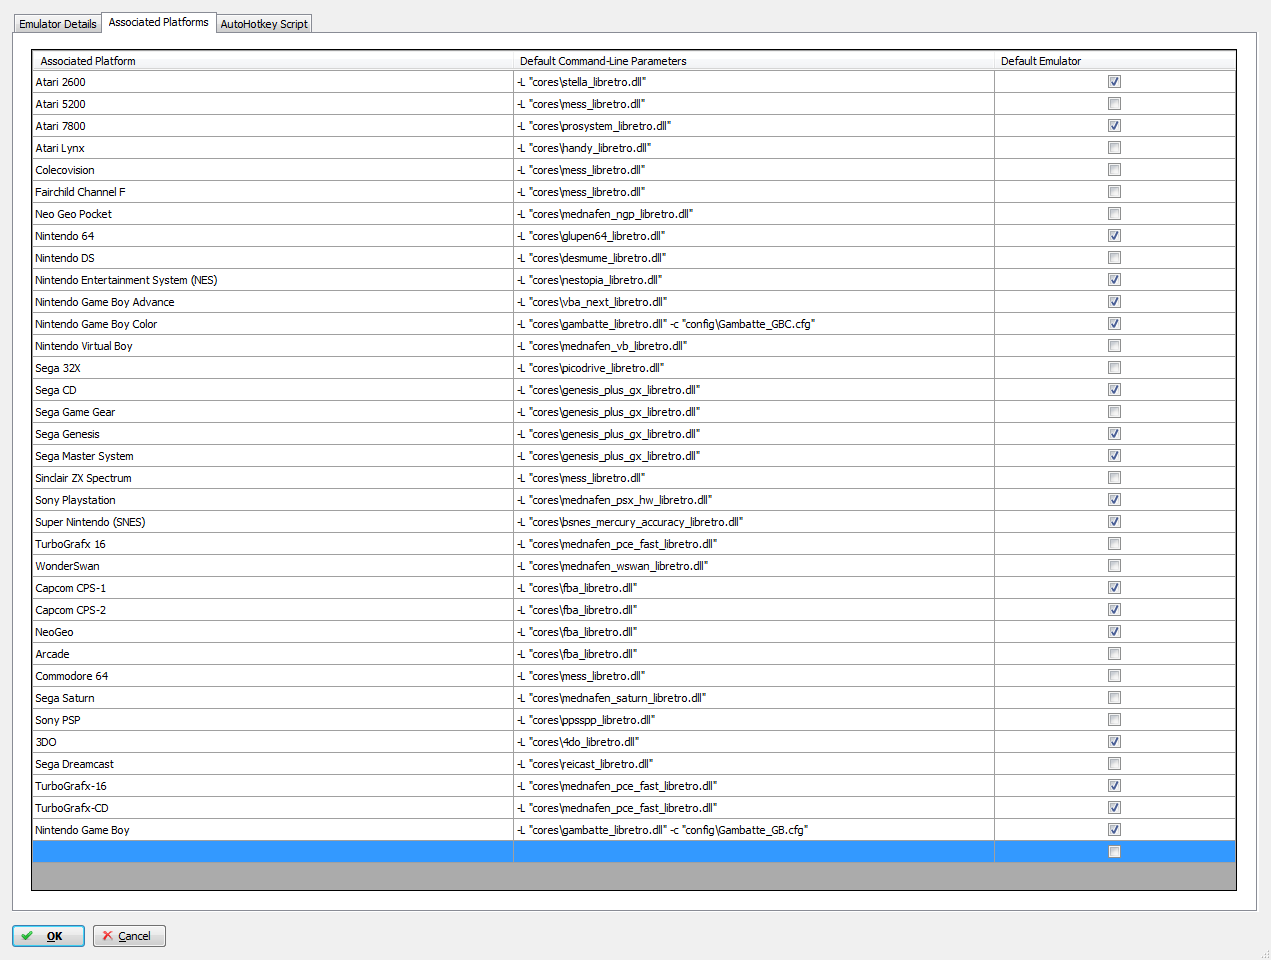Edit the reicast_libretro.dll parameter cell
Screen dimensions: 1271x960
tap(754, 764)
